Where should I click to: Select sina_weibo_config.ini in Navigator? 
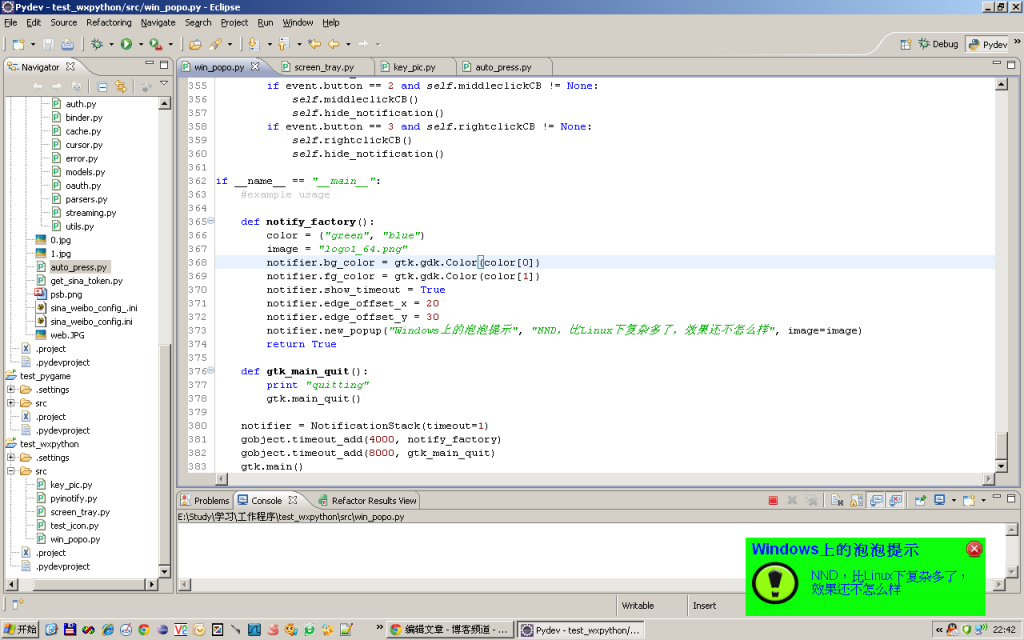[91, 321]
